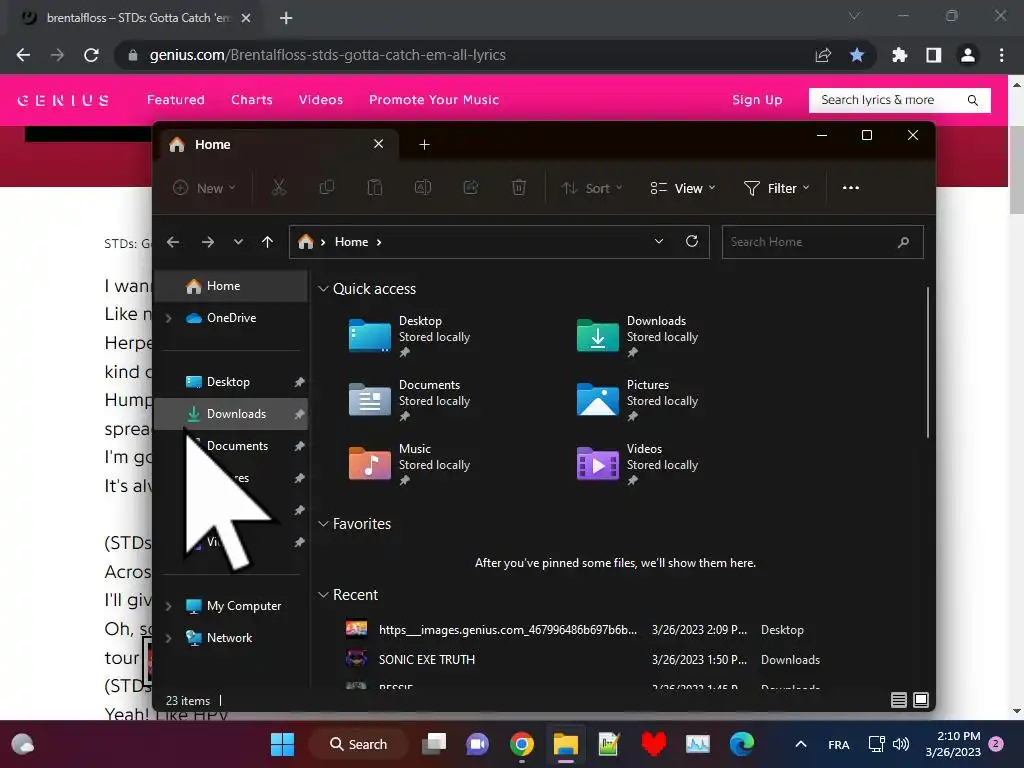
Task: Switch to large thumbnails view in Explorer status bar
Action: pos(921,700)
